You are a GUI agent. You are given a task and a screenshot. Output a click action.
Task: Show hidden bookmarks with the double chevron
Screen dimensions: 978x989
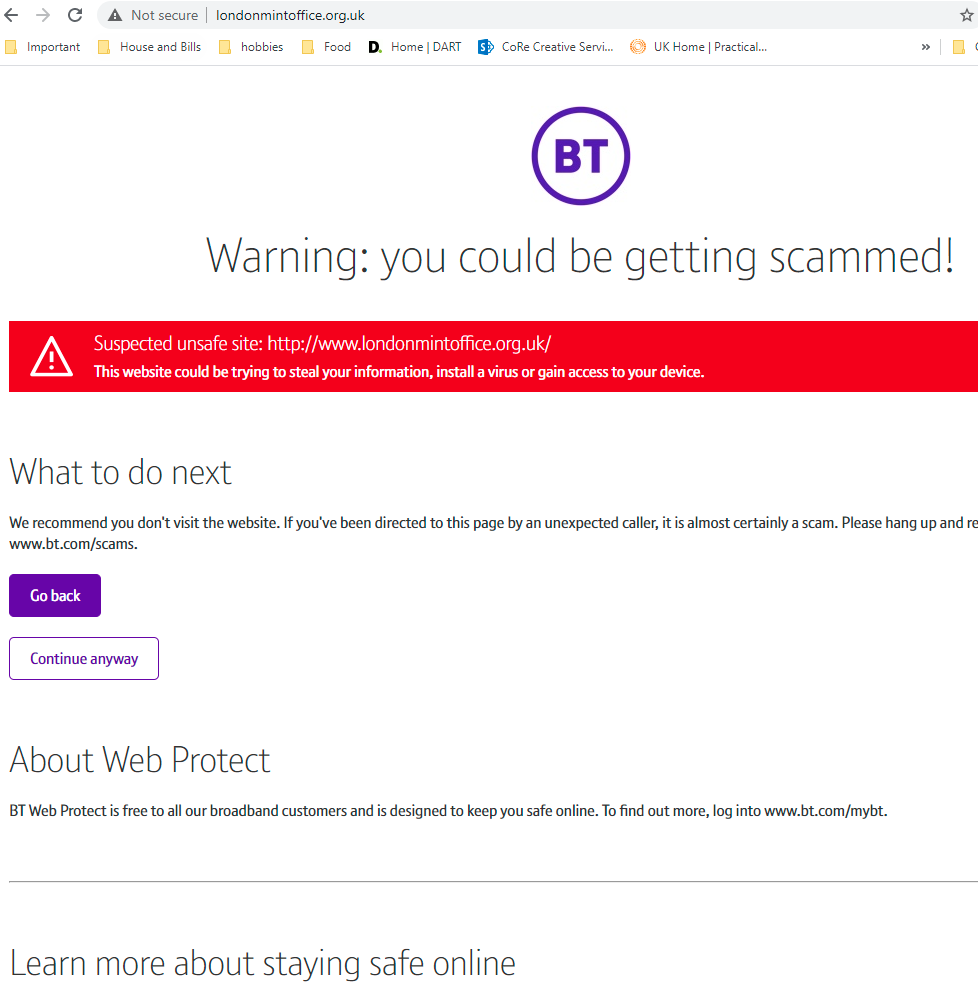(x=925, y=47)
